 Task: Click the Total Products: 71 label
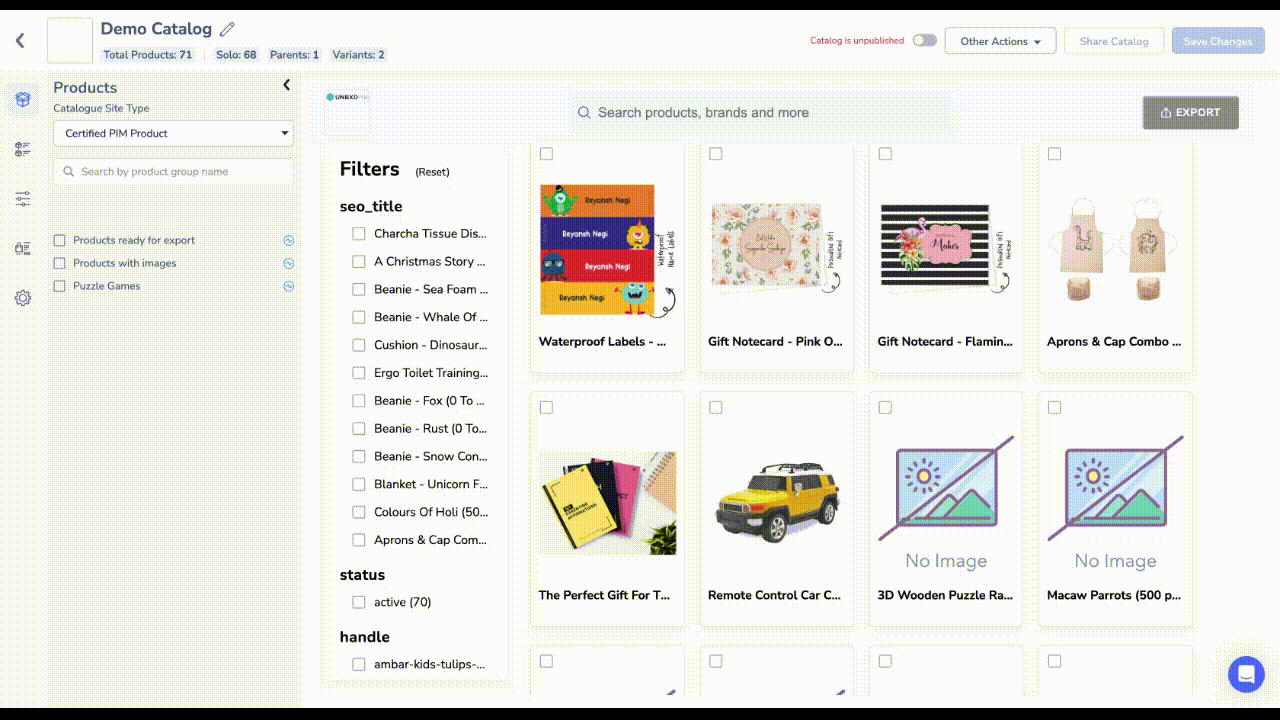(x=148, y=55)
